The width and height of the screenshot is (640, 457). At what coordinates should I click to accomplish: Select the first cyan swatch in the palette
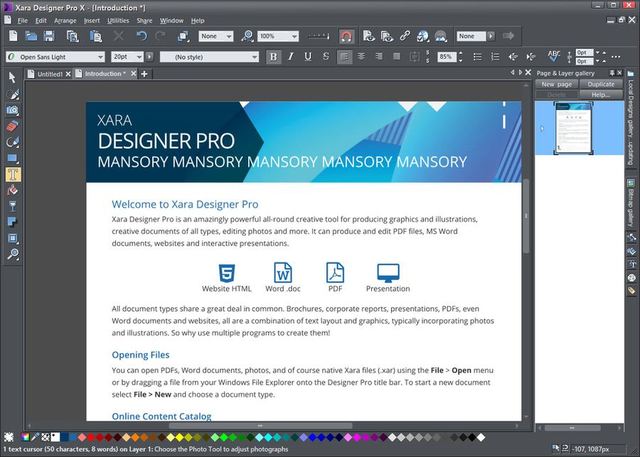pyautogui.click(x=259, y=437)
